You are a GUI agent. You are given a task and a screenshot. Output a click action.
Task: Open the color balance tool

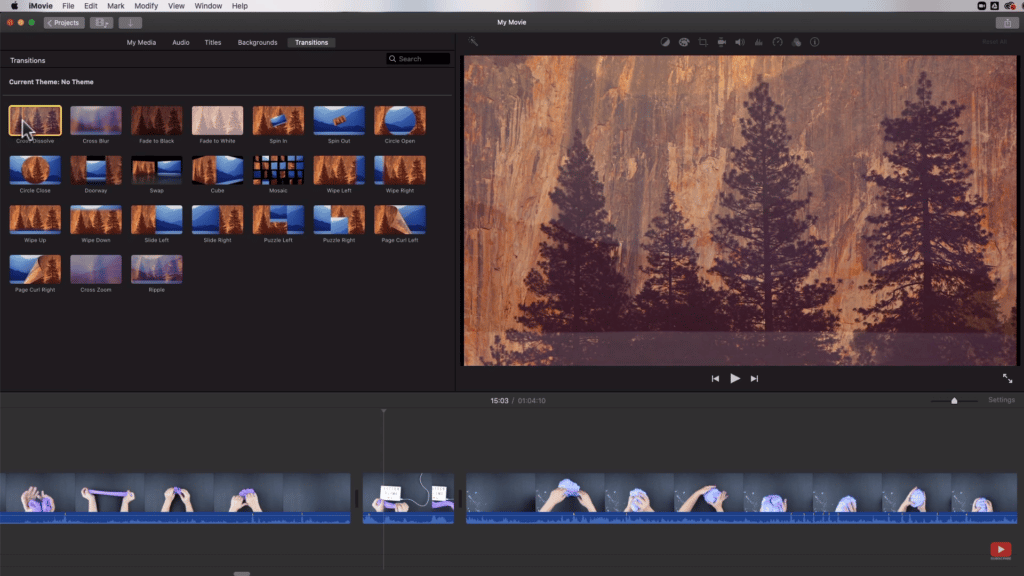click(665, 42)
